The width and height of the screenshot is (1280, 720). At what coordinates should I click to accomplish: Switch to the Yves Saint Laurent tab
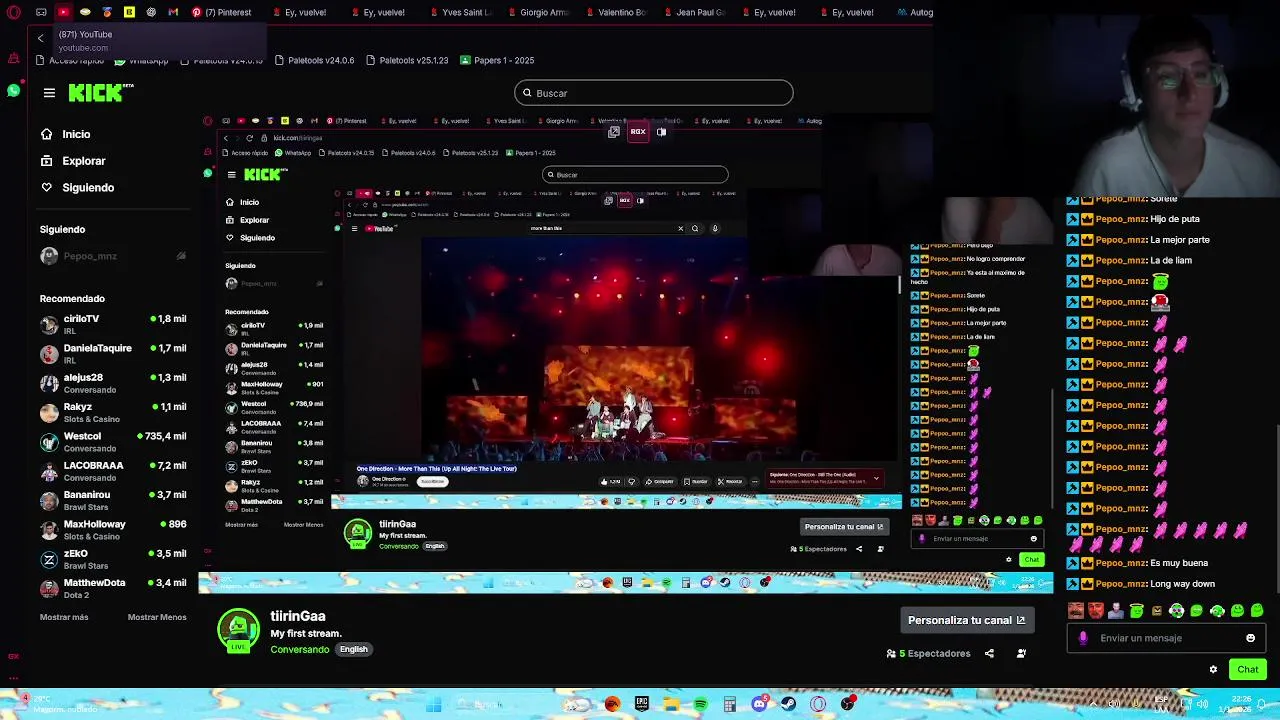click(x=459, y=12)
